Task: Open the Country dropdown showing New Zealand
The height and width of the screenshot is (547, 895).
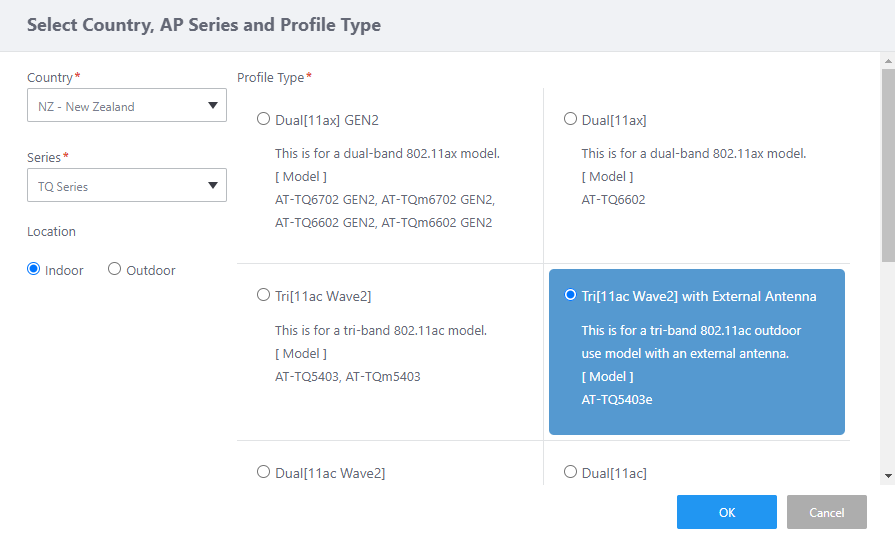Action: (x=126, y=106)
